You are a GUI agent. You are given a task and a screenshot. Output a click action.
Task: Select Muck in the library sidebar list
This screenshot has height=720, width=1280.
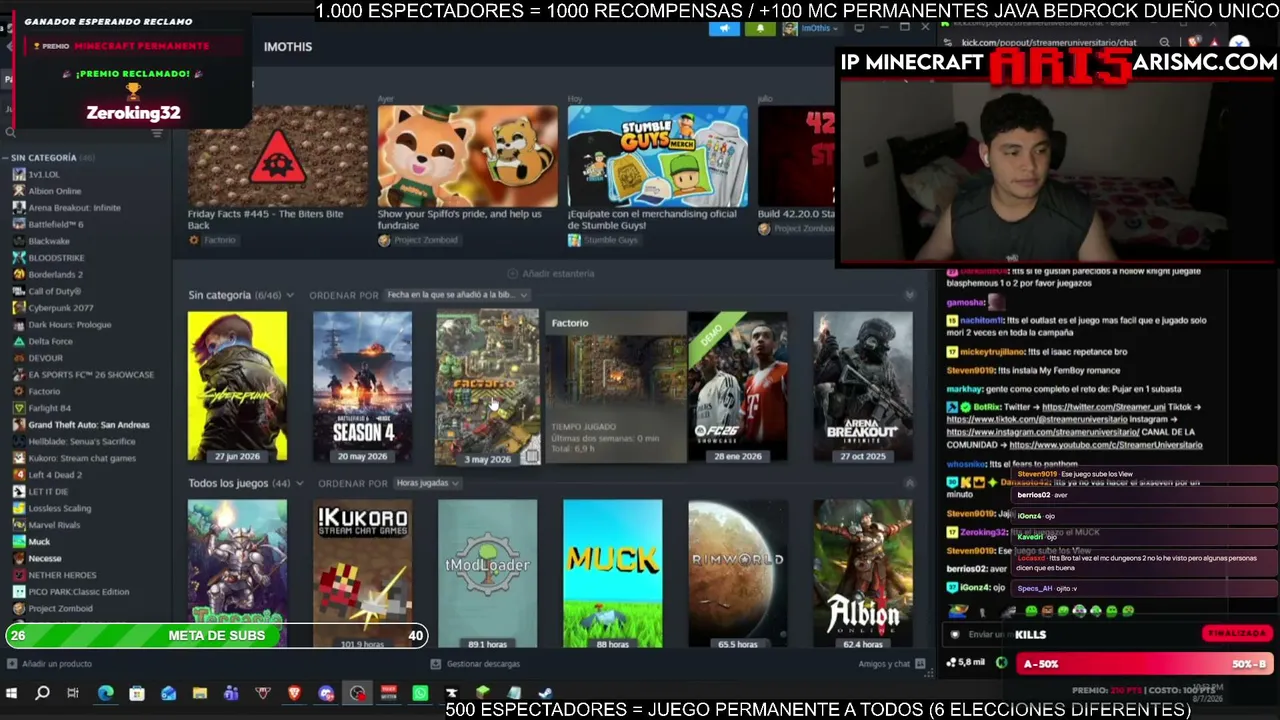click(39, 542)
